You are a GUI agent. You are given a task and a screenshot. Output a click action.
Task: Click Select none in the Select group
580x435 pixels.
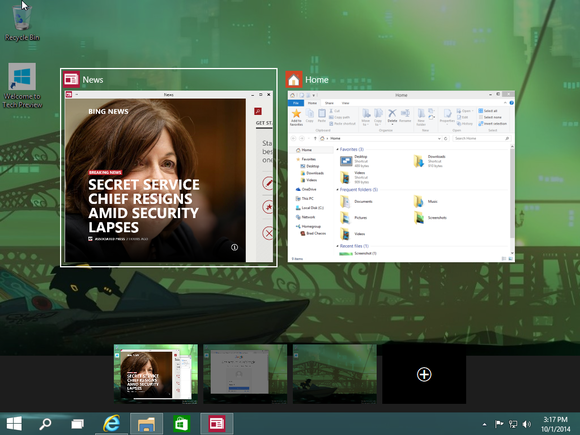(x=490, y=117)
